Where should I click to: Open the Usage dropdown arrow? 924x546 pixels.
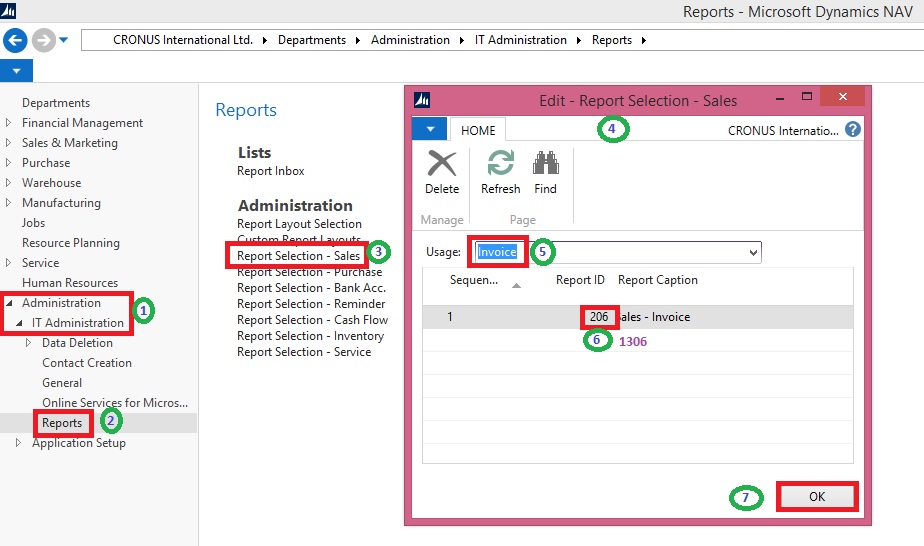coord(753,253)
